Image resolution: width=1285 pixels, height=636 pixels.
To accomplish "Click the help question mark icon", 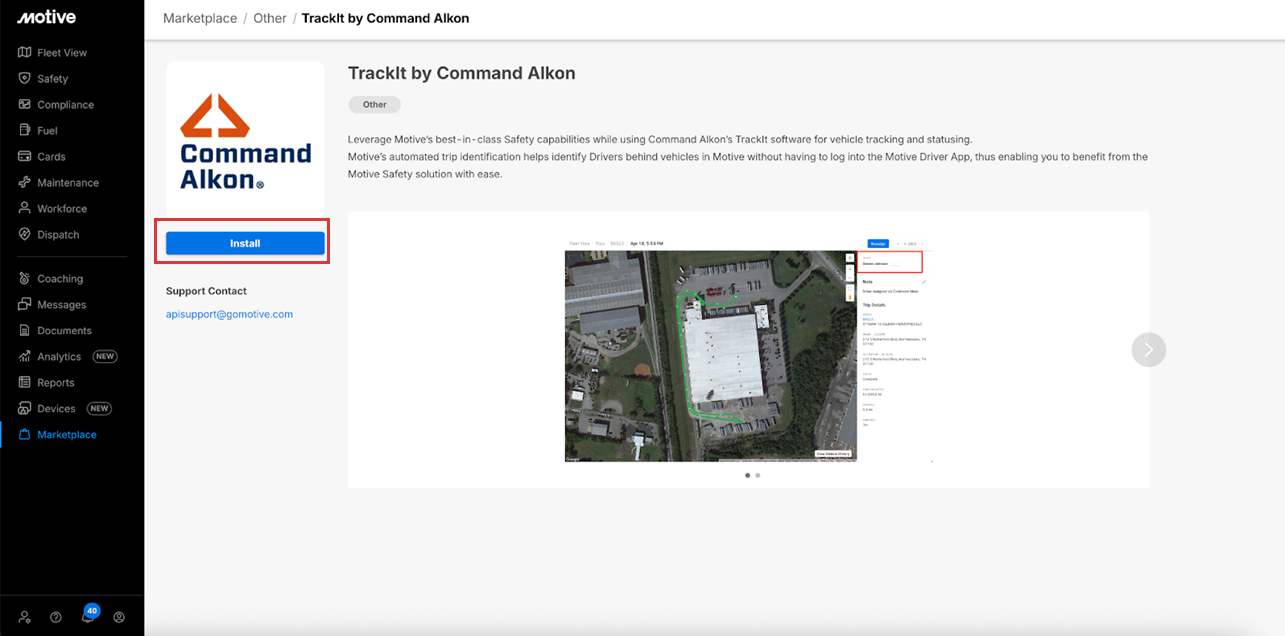I will pyautogui.click(x=56, y=617).
